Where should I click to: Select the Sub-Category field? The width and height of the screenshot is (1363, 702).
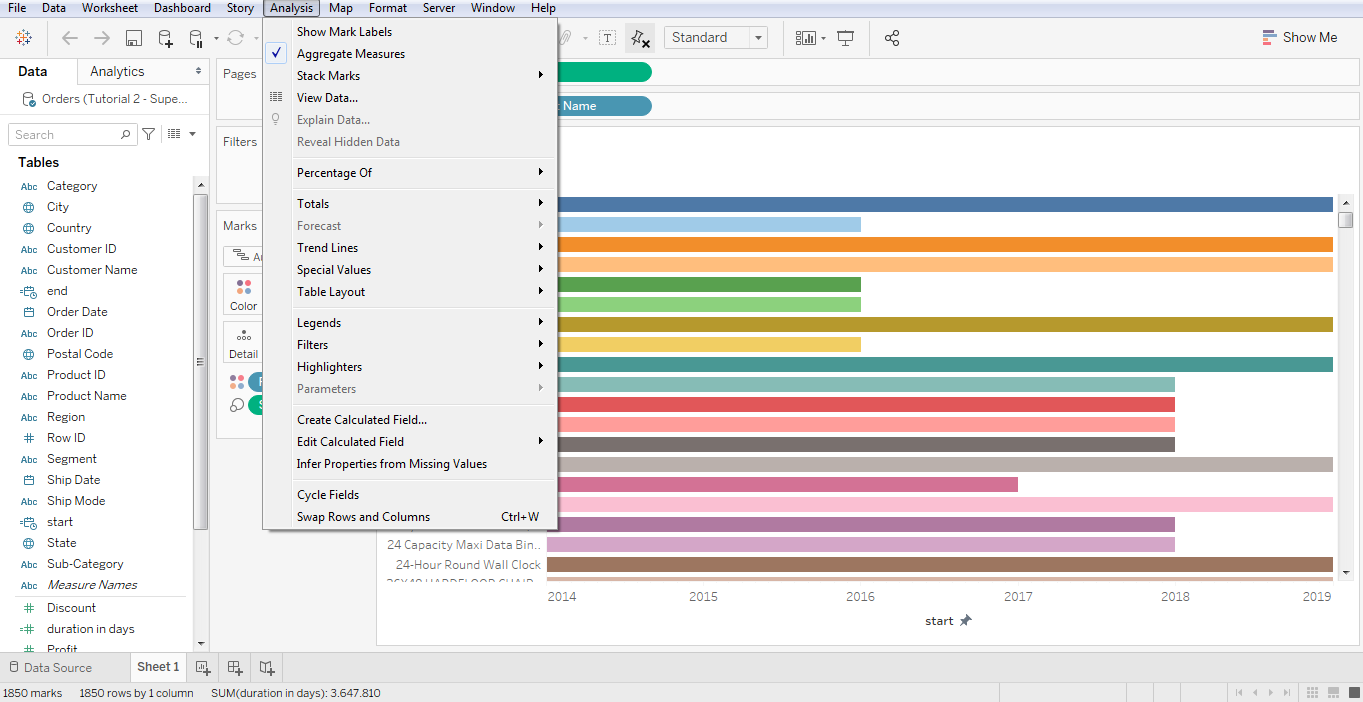[85, 564]
